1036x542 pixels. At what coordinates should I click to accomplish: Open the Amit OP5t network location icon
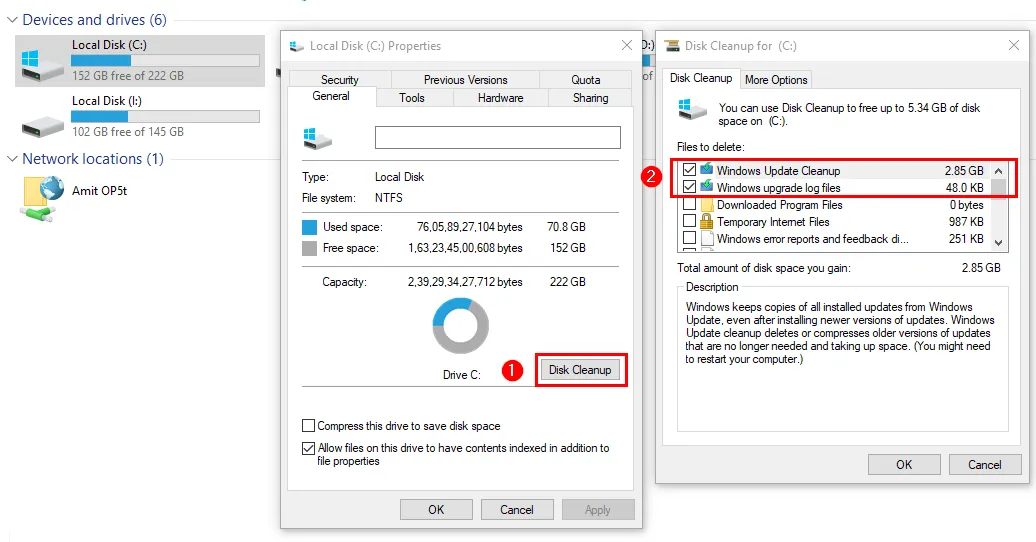tap(43, 198)
